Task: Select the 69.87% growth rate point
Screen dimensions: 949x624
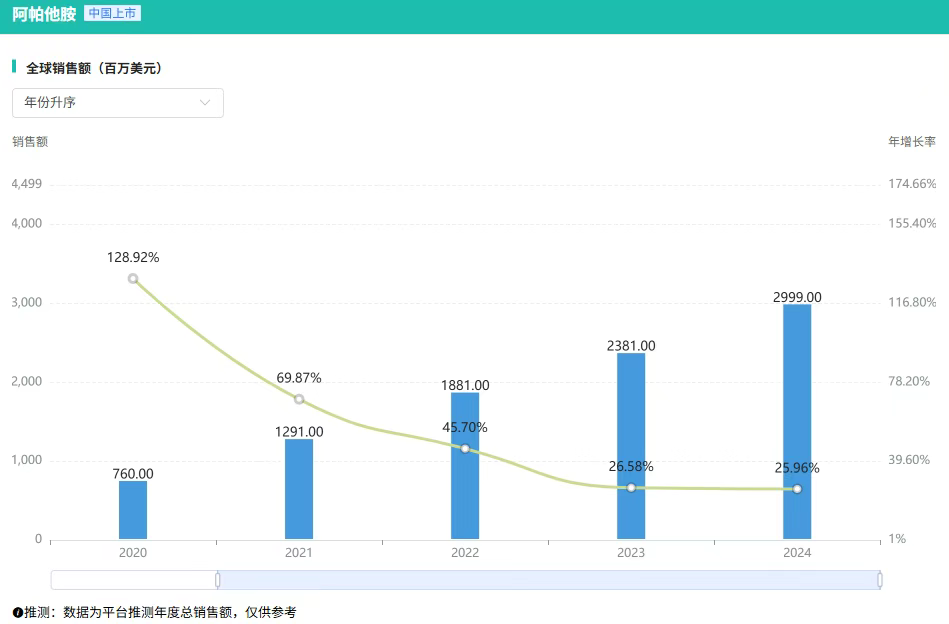Action: (x=299, y=399)
